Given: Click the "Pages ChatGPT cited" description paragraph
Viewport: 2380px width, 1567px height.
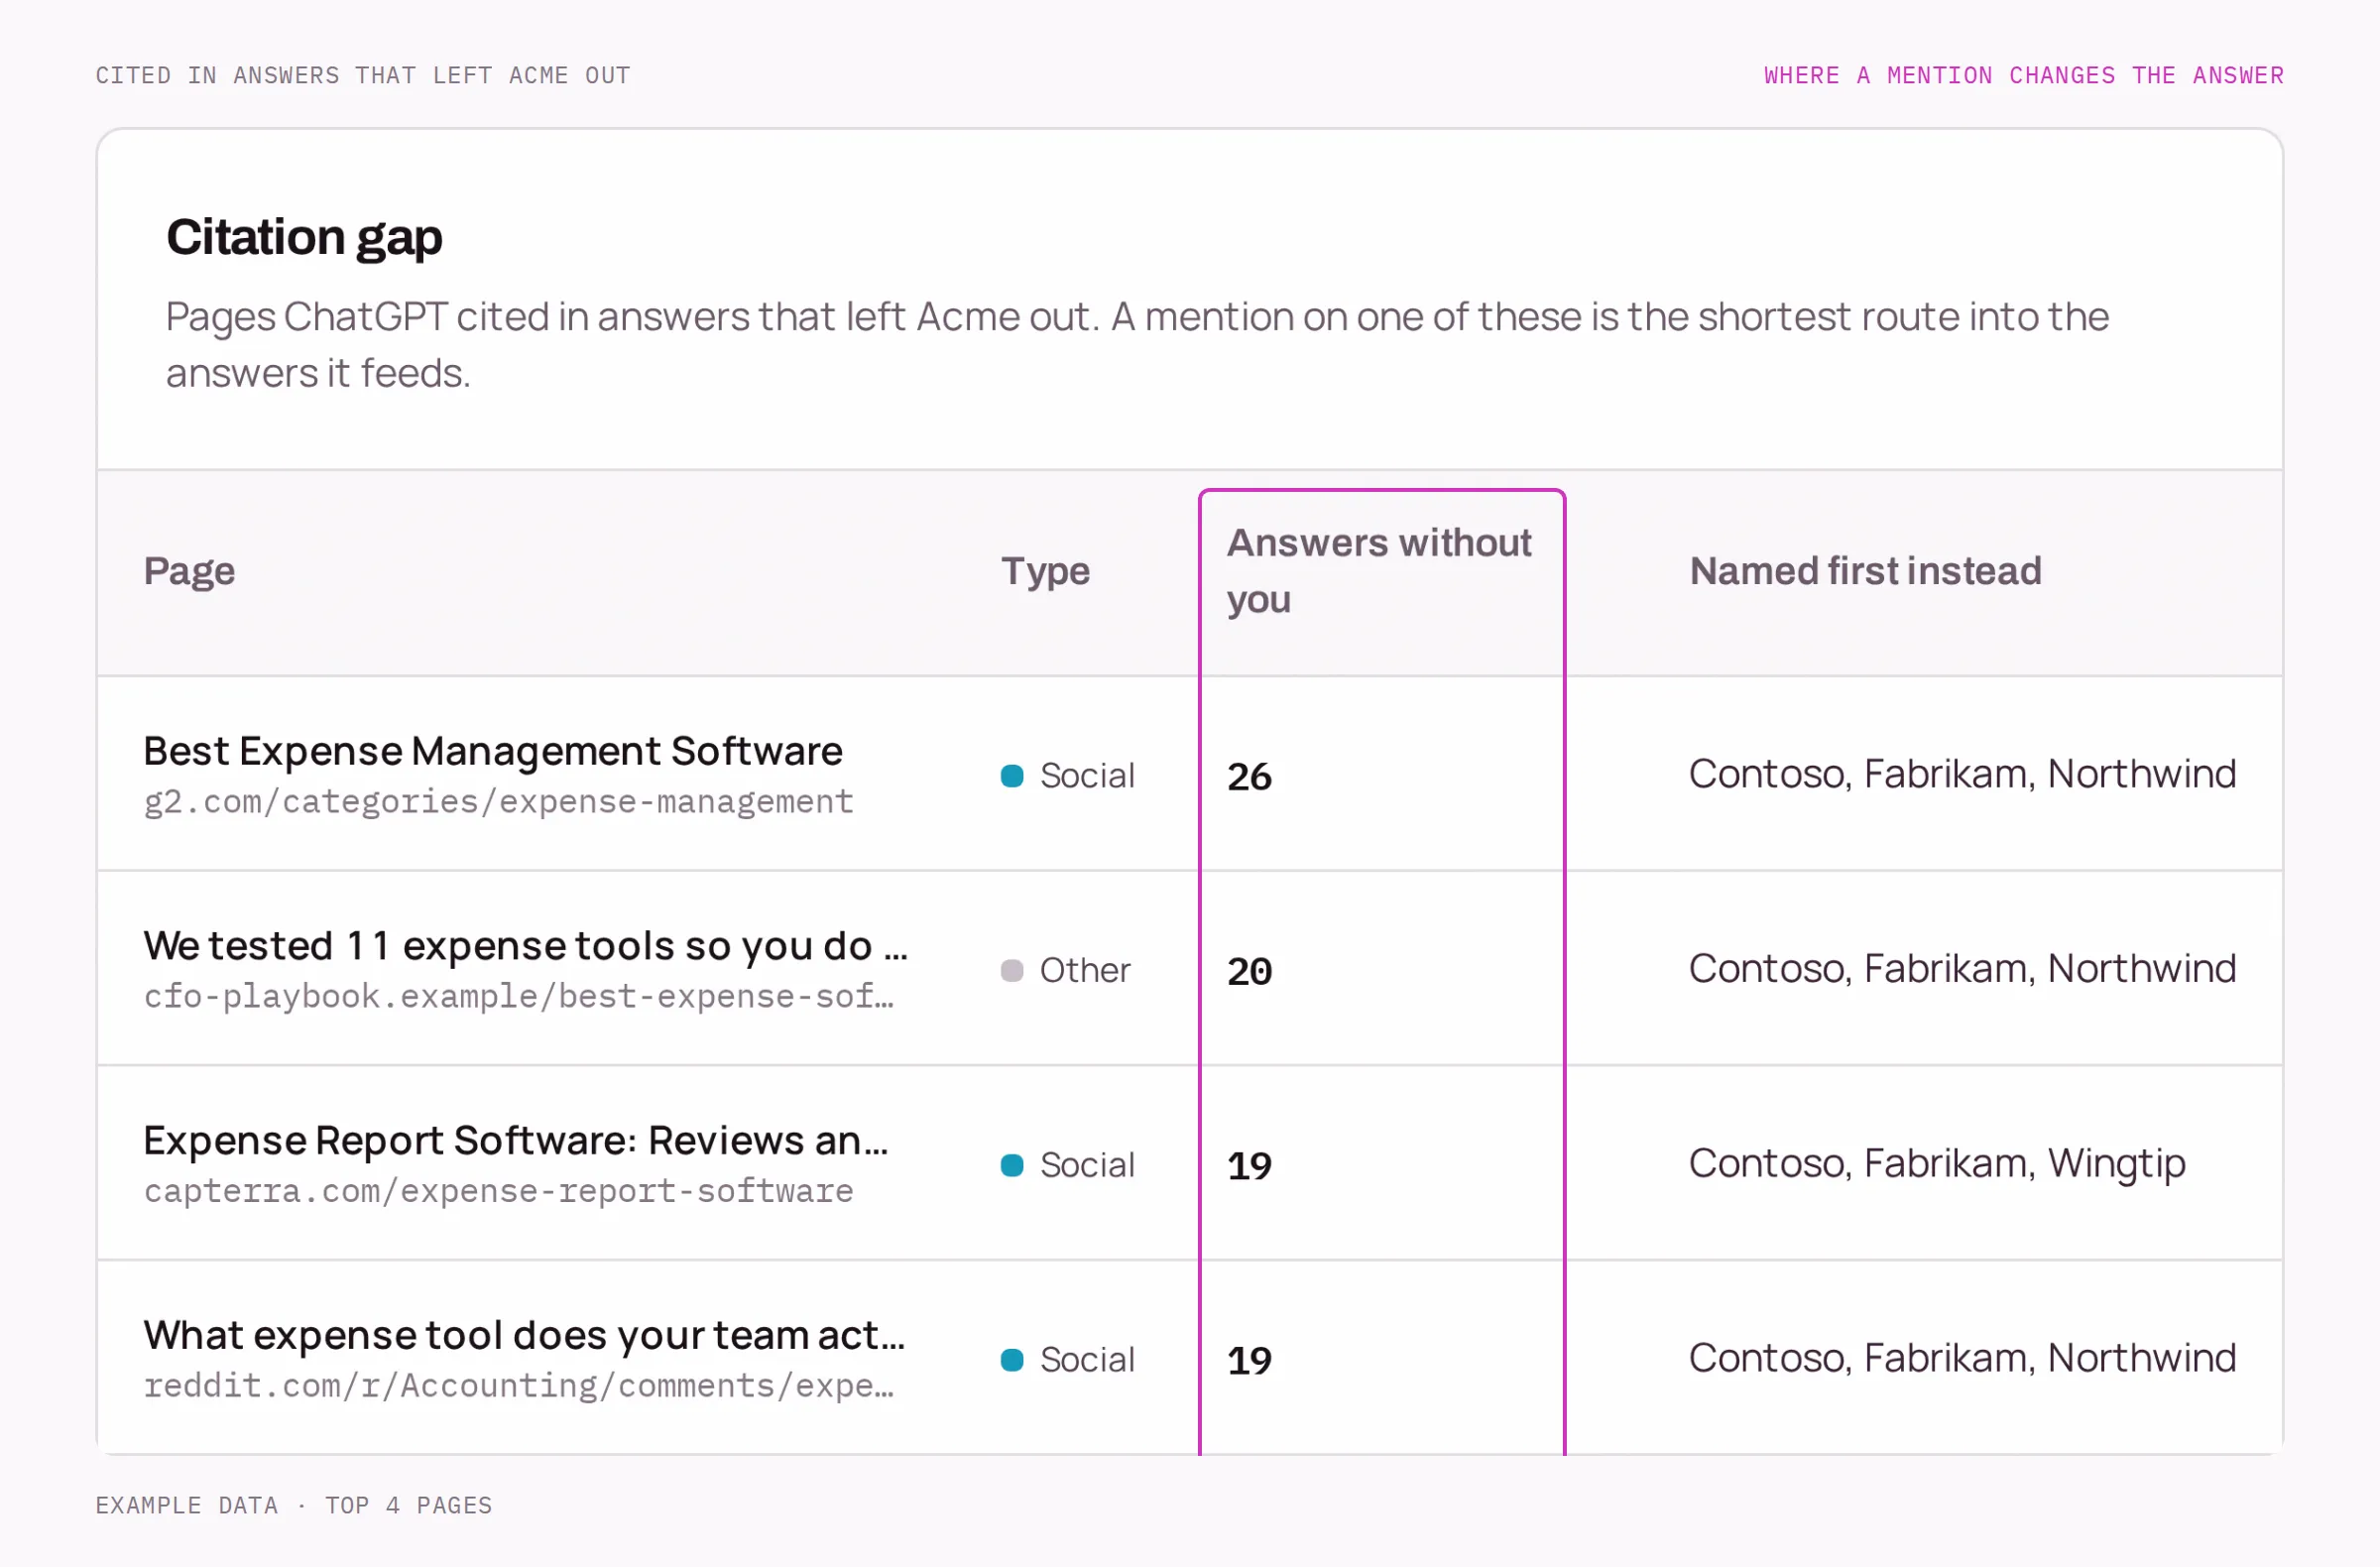Looking at the screenshot, I should [1137, 345].
